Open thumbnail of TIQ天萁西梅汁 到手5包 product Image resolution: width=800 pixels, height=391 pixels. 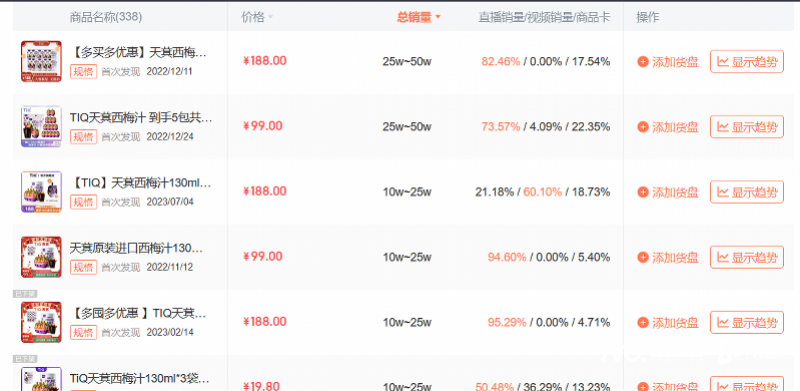tap(41, 127)
